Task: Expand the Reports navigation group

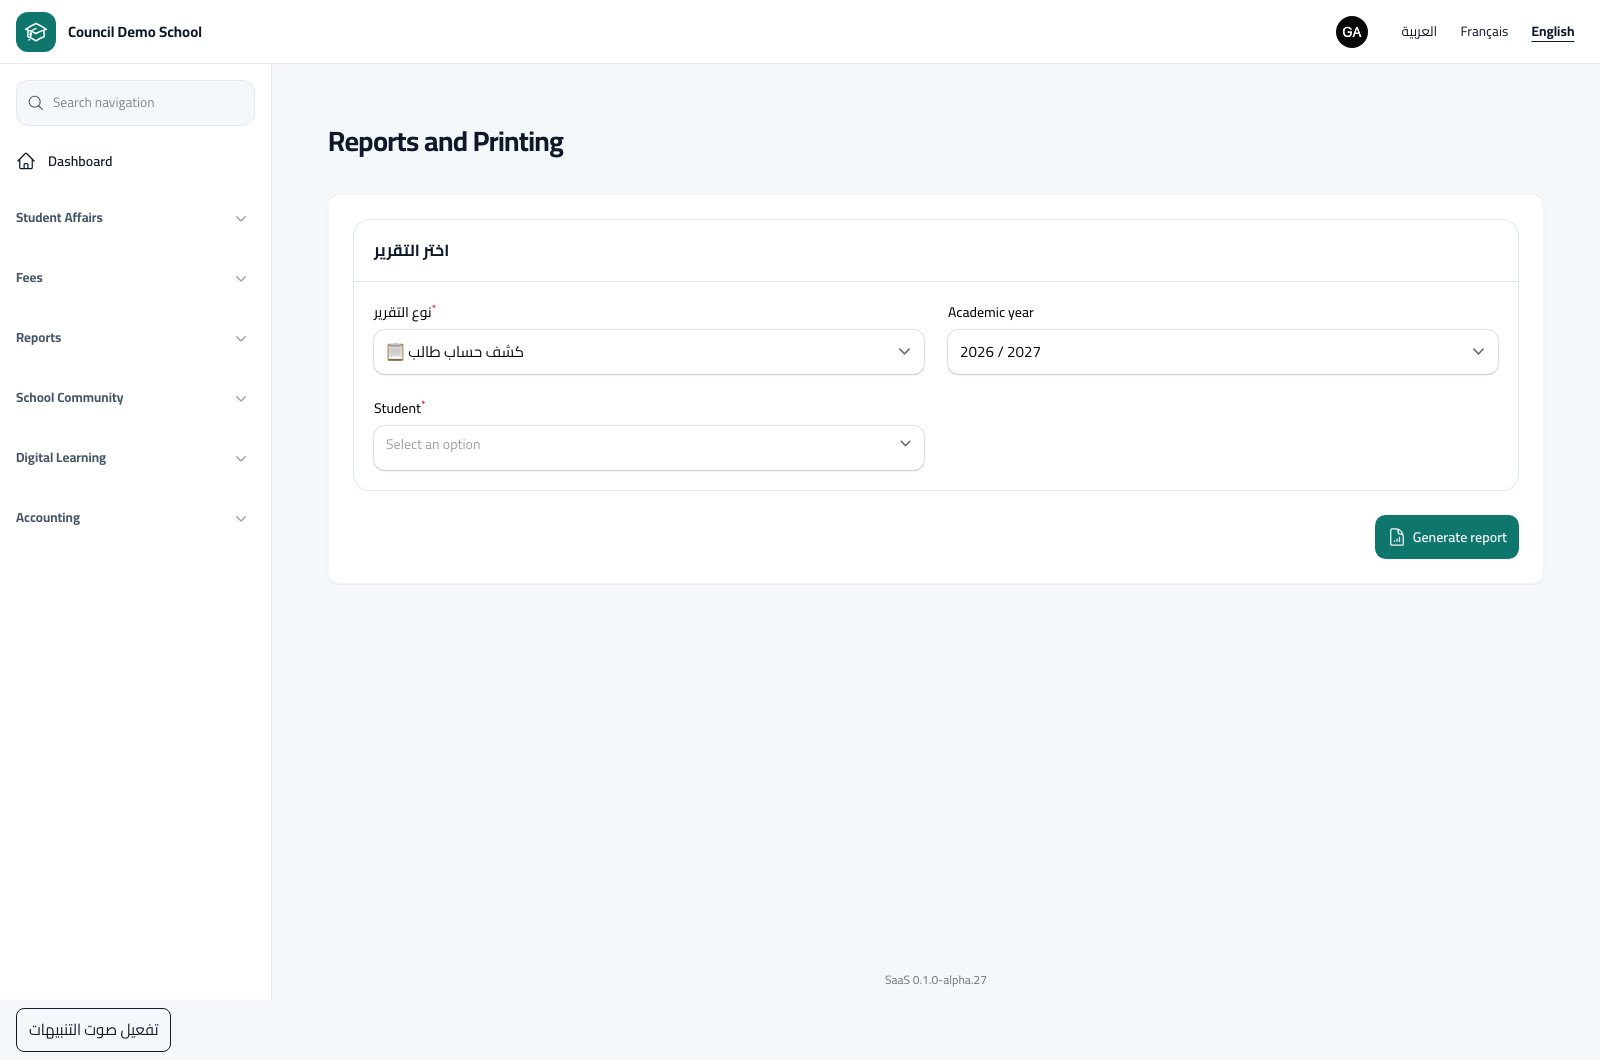Action: (131, 338)
